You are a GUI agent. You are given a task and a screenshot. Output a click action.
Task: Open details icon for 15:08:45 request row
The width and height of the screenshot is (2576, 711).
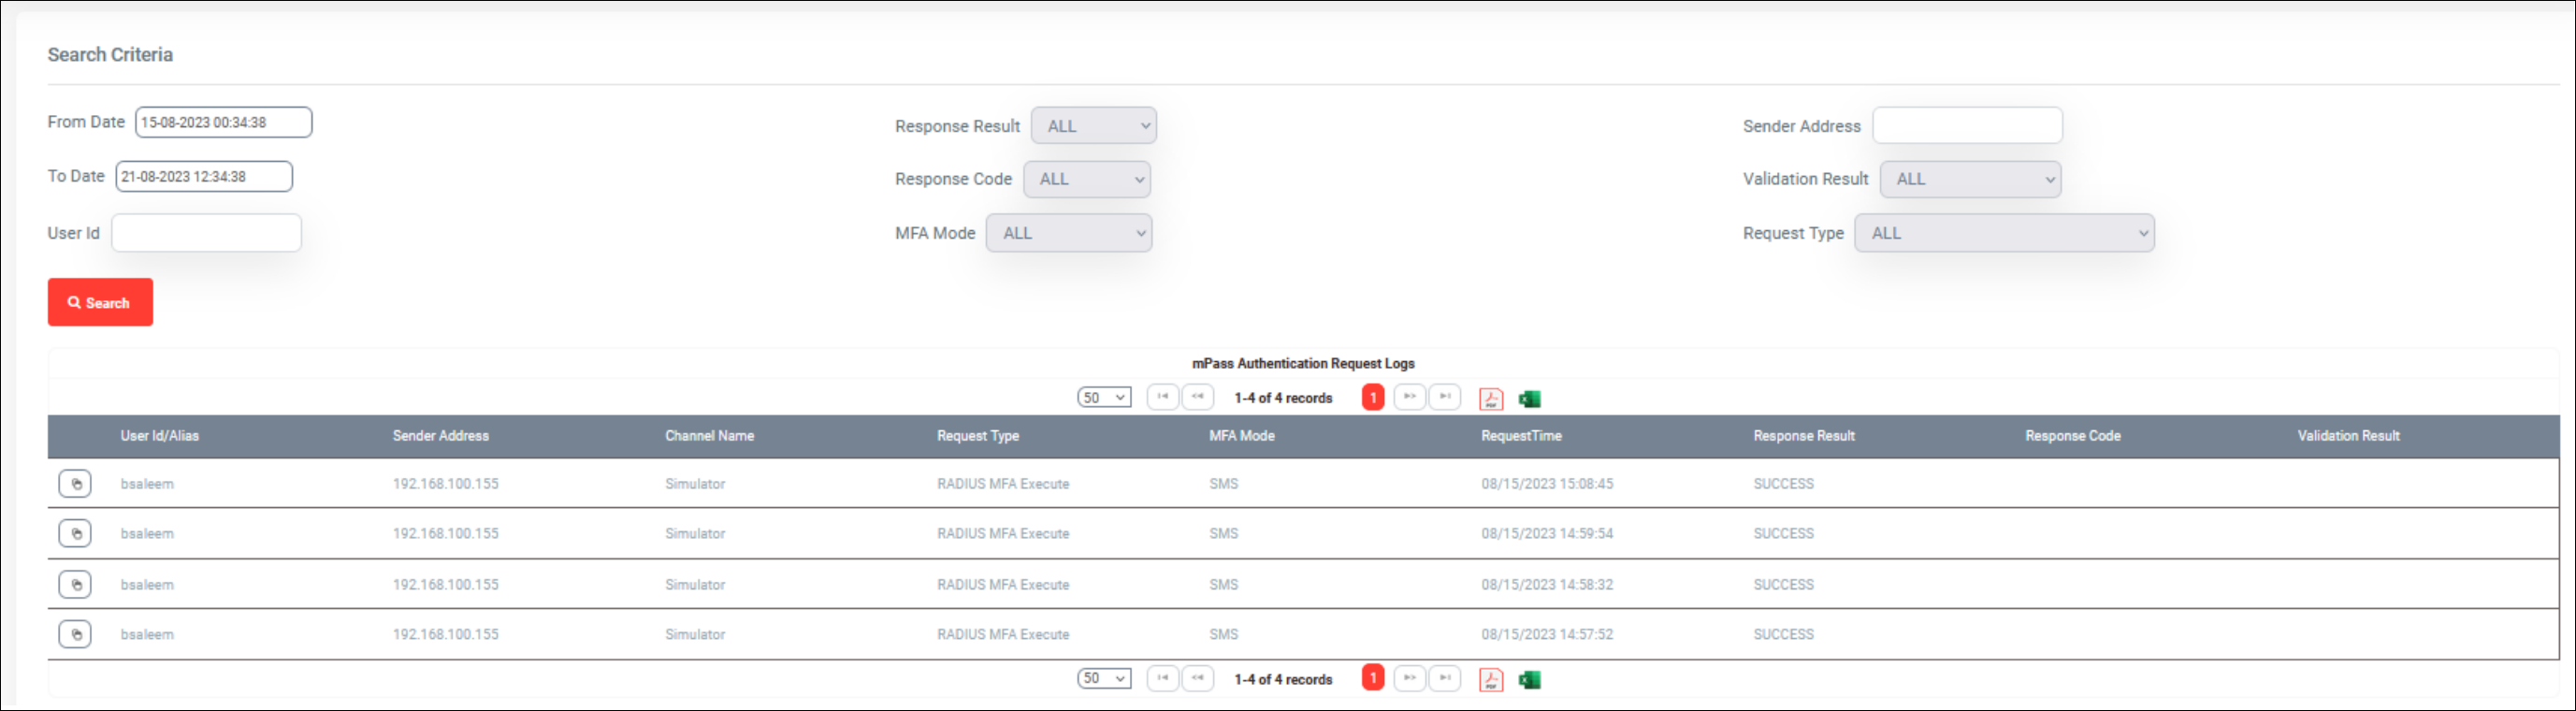(75, 484)
